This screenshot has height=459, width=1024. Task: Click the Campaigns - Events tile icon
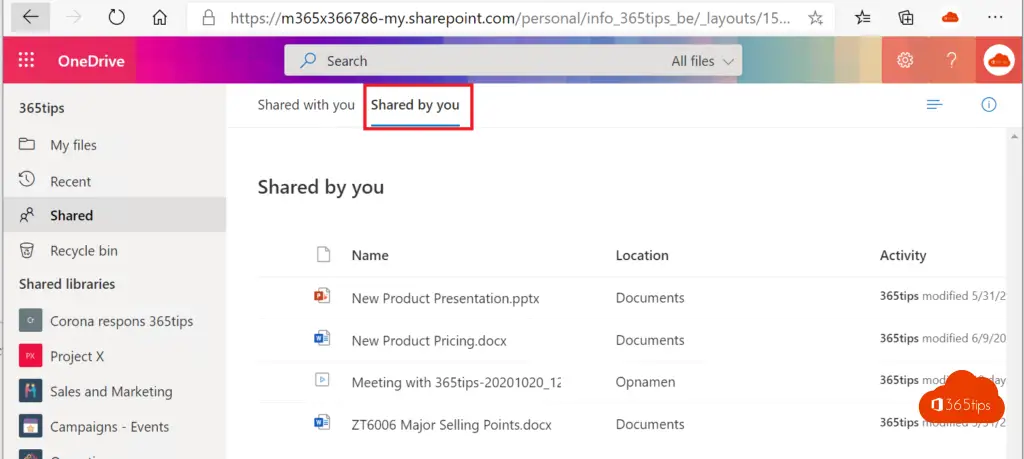click(31, 426)
